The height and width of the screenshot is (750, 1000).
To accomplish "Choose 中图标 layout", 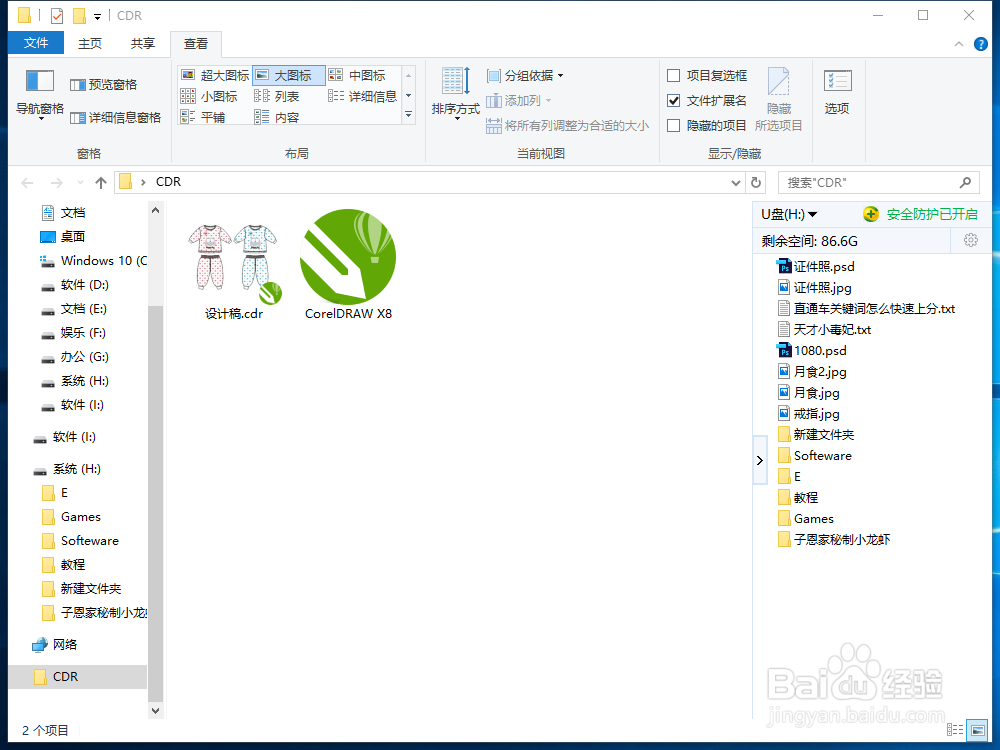I will 357,75.
